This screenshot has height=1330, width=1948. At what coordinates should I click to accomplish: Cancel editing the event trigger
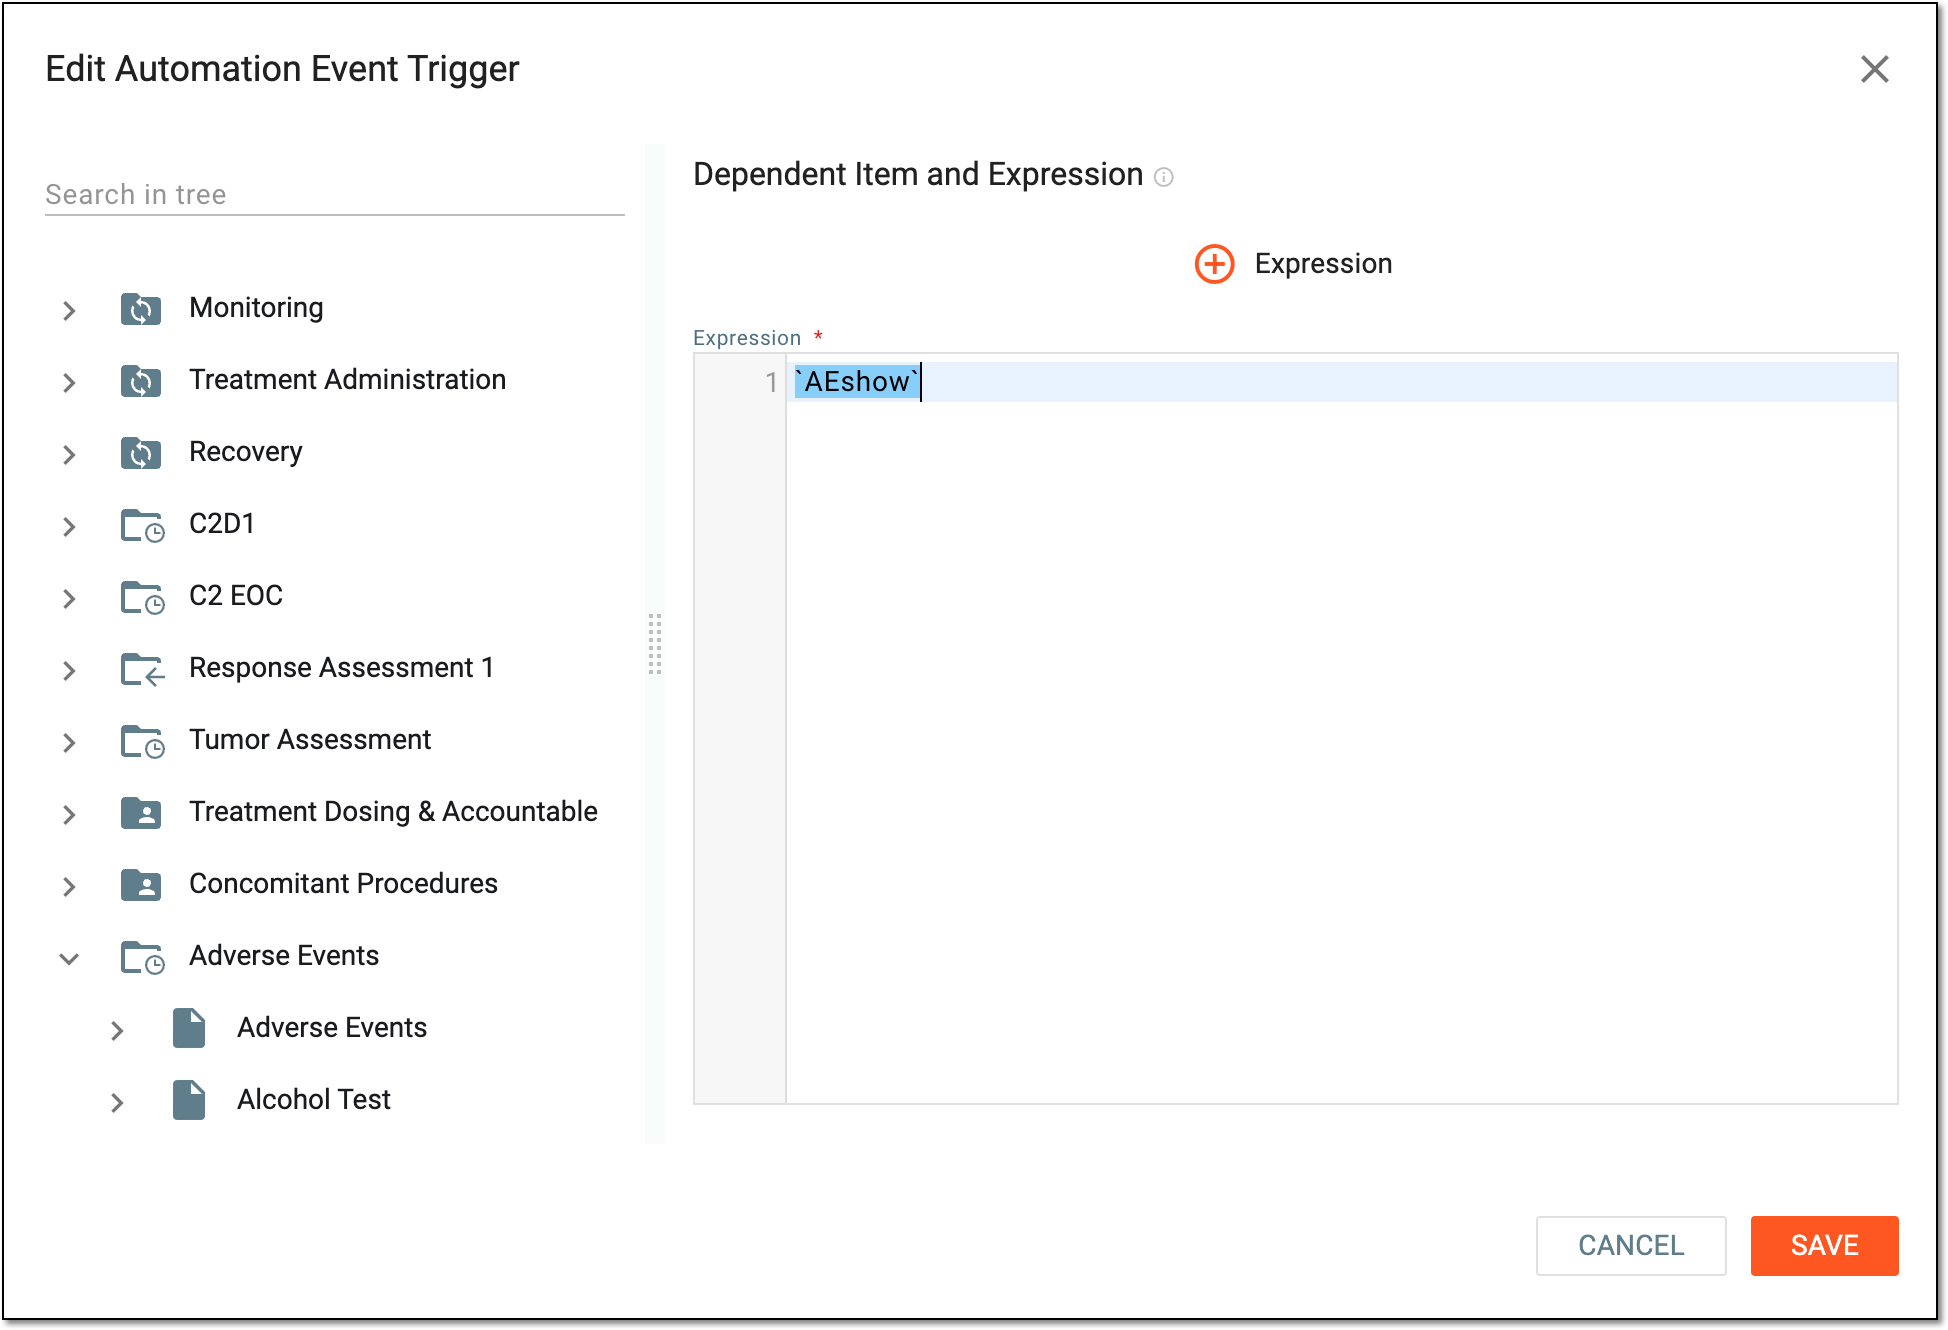(x=1631, y=1245)
